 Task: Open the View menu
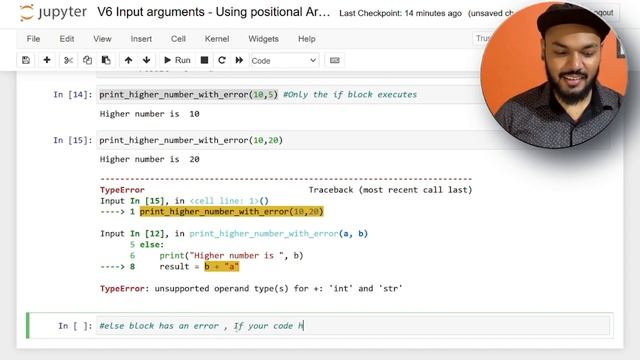[102, 39]
